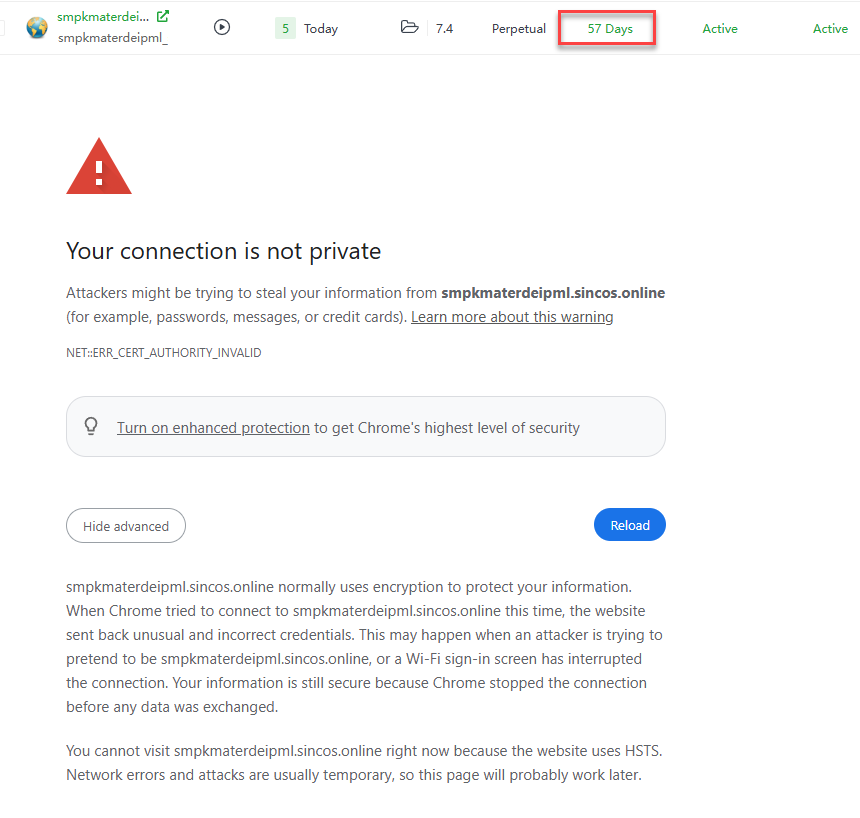Click the globe website icon
The image size is (860, 818).
coord(37,28)
